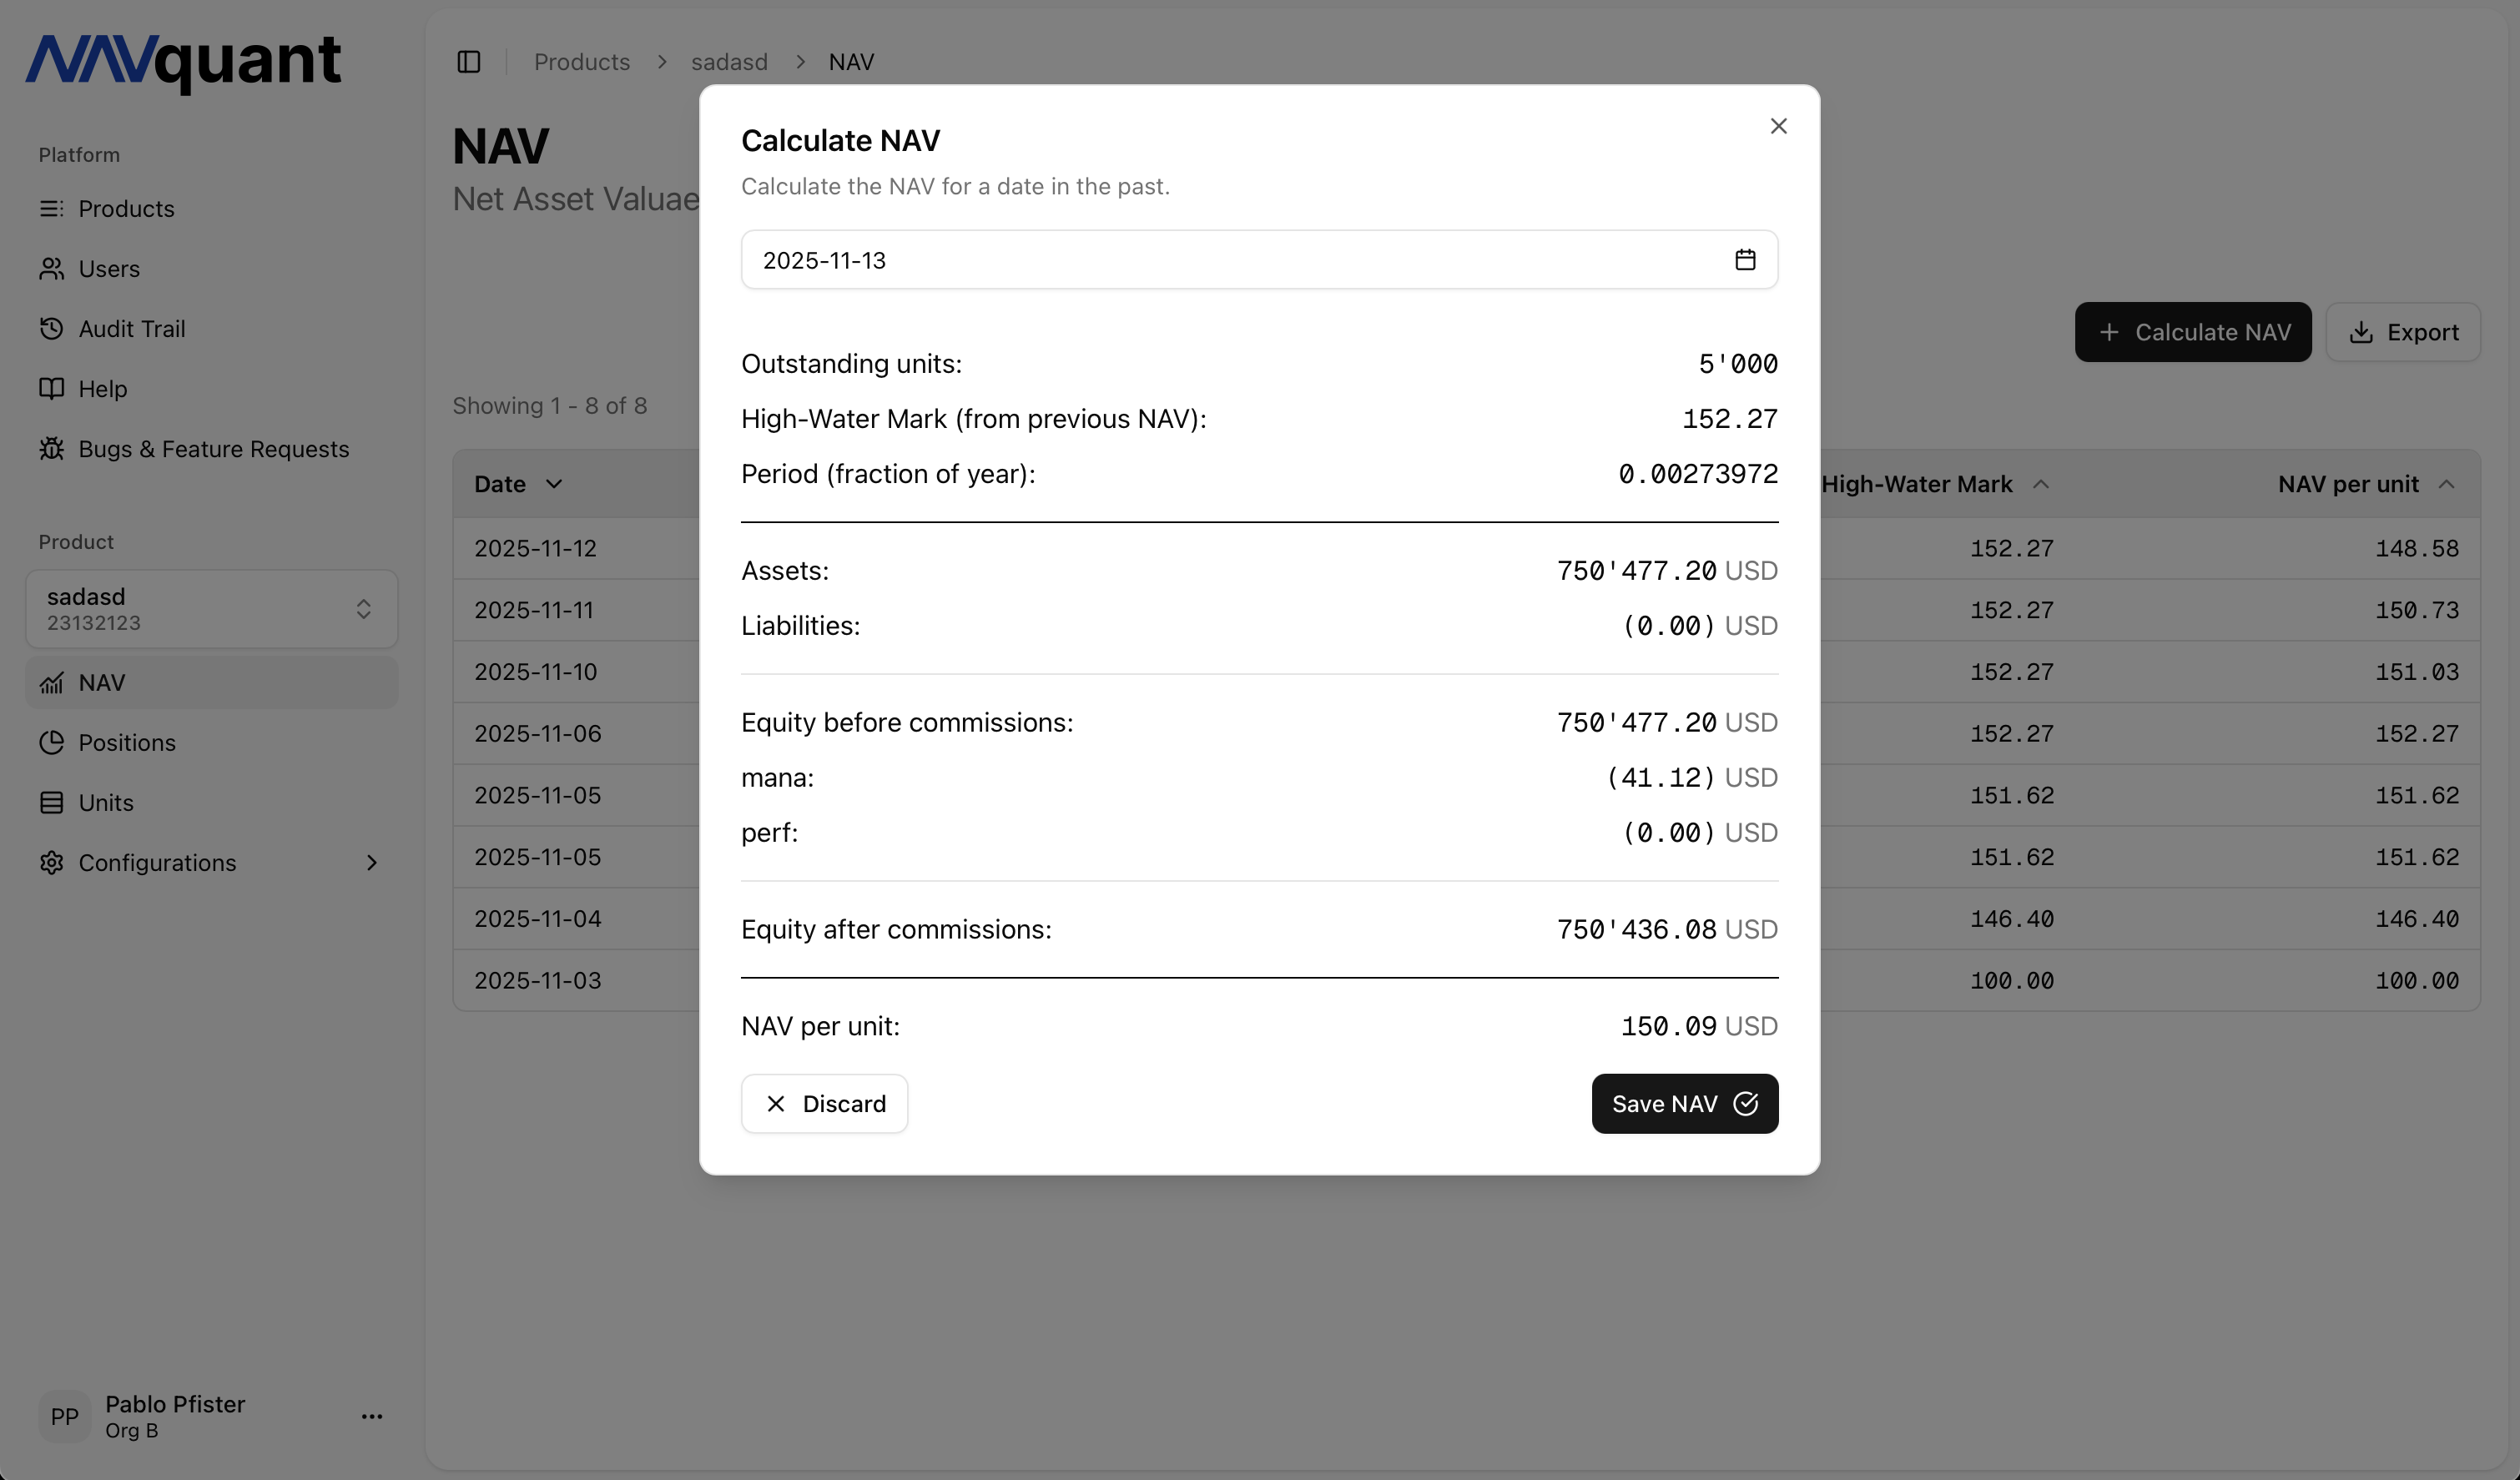The image size is (2520, 1480).
Task: Expand the Configurations submenu chevron
Action: [372, 862]
